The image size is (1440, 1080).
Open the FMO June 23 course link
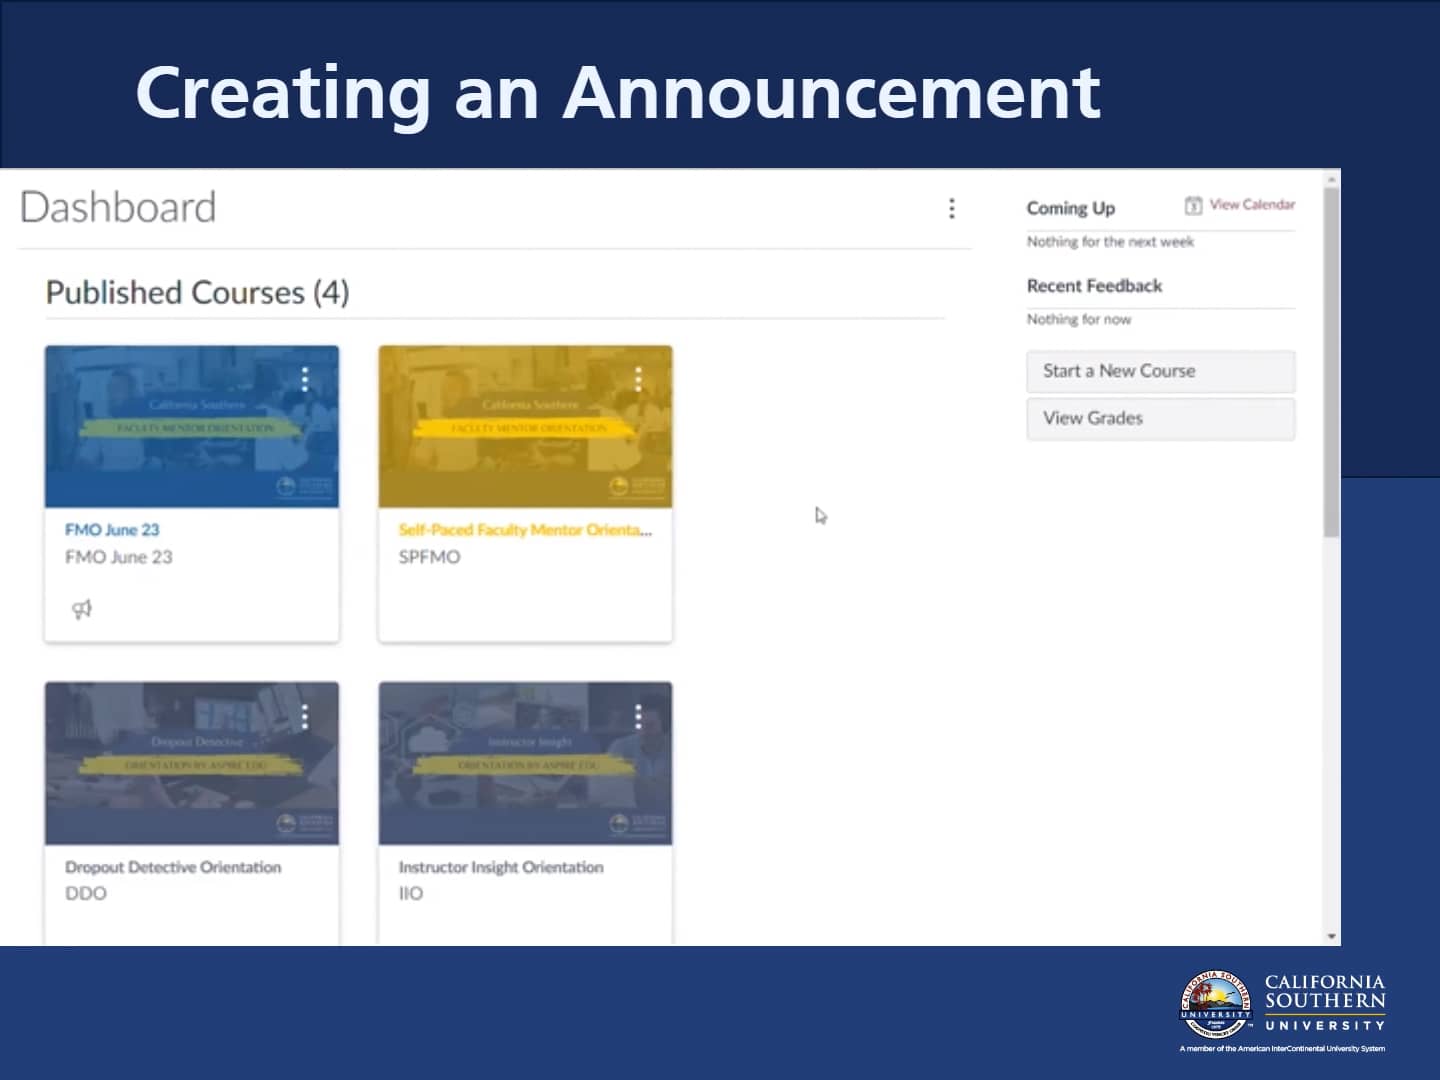[x=112, y=530]
